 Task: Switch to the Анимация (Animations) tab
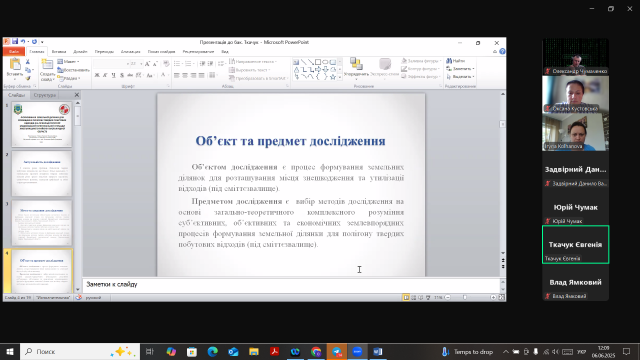(x=131, y=52)
